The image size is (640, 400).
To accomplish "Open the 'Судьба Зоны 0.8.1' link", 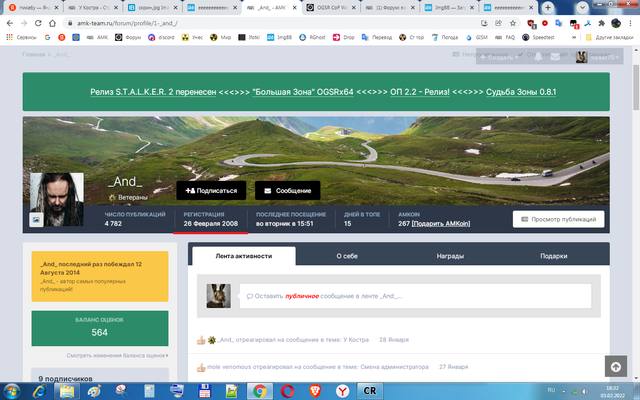I will coord(521,92).
